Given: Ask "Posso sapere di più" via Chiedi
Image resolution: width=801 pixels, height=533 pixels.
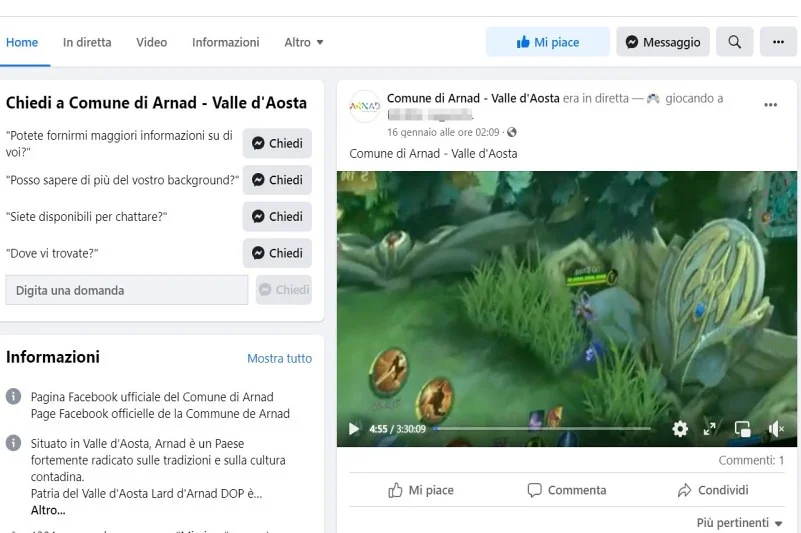Looking at the screenshot, I should coord(277,180).
